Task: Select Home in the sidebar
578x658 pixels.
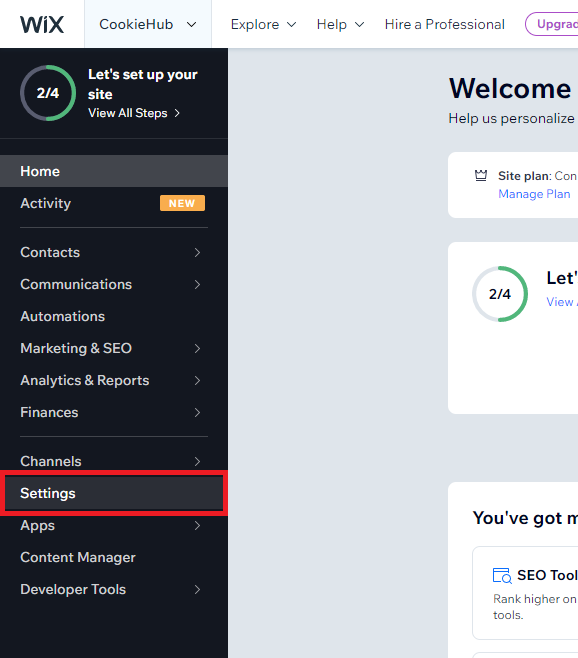Action: (114, 171)
